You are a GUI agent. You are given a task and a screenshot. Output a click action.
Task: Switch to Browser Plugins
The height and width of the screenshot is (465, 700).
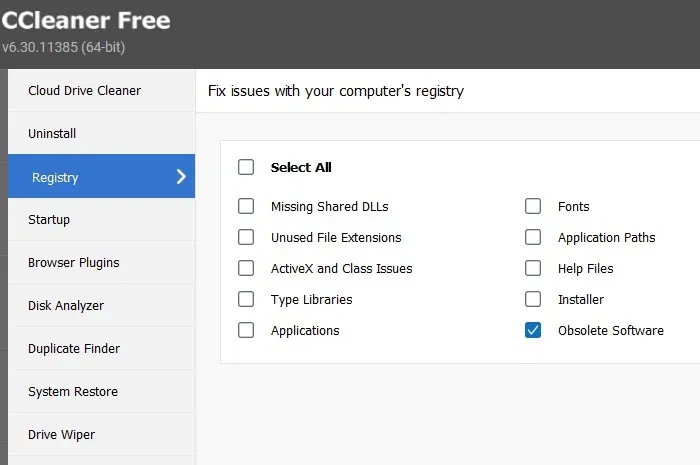101,262
